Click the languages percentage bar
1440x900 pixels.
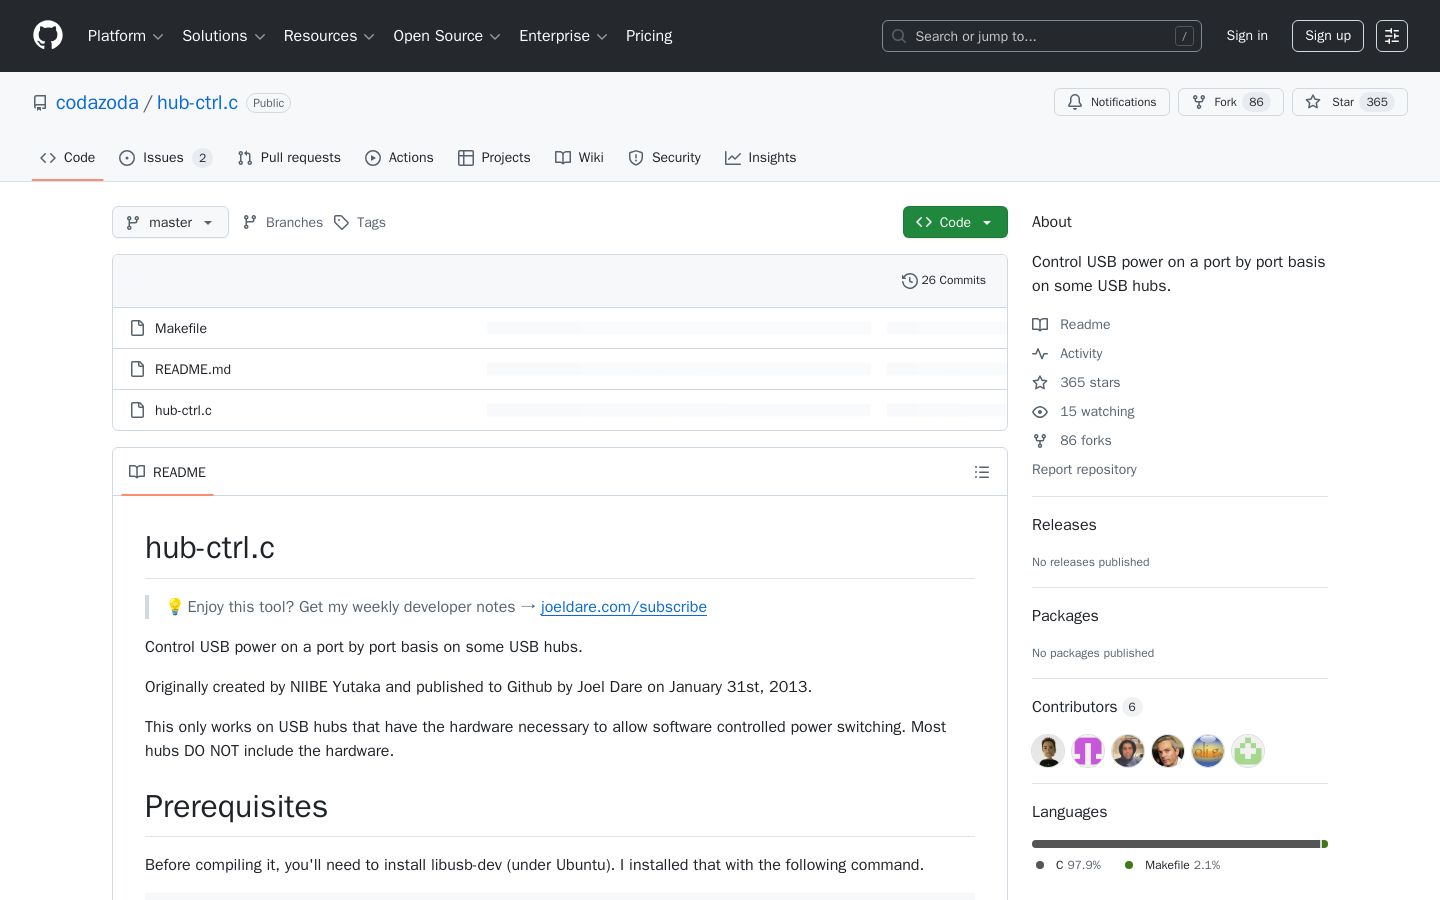click(1180, 844)
